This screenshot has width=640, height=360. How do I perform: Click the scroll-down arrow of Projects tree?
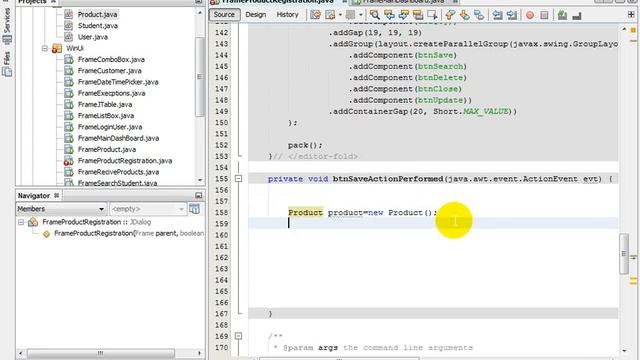click(x=200, y=180)
